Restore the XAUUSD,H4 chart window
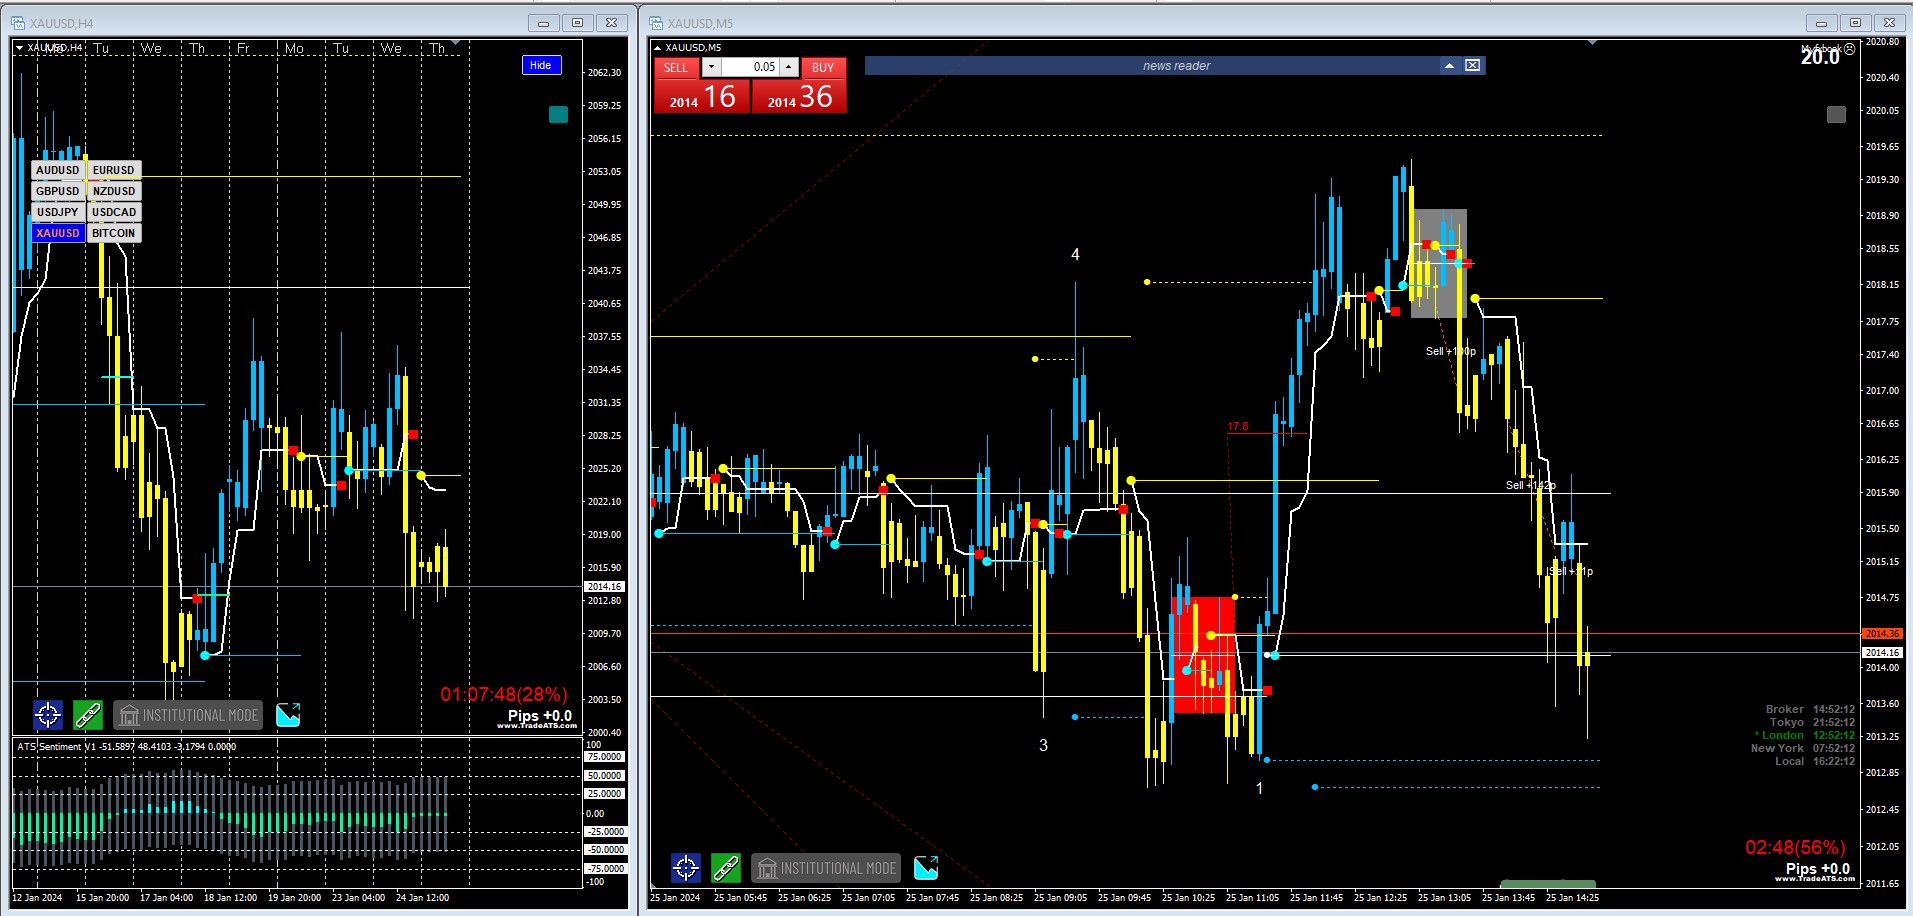This screenshot has height=916, width=1913. (578, 22)
